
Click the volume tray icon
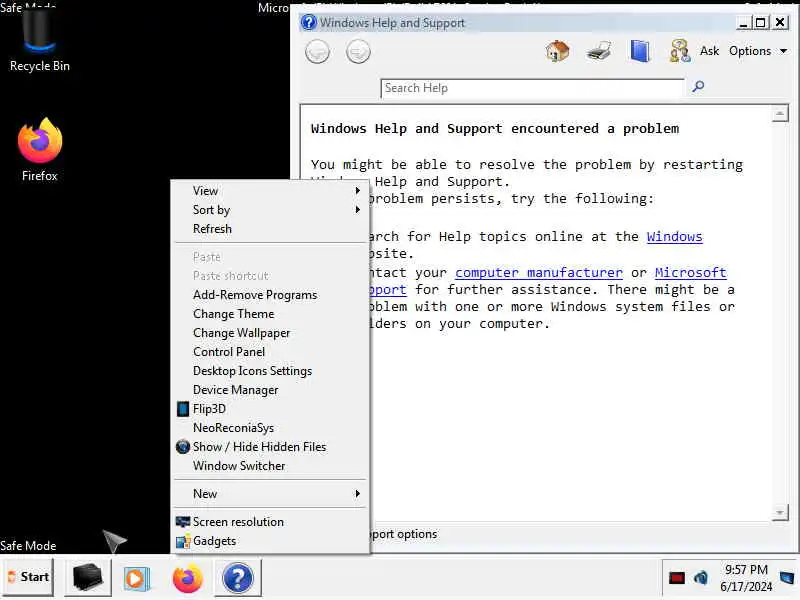701,578
